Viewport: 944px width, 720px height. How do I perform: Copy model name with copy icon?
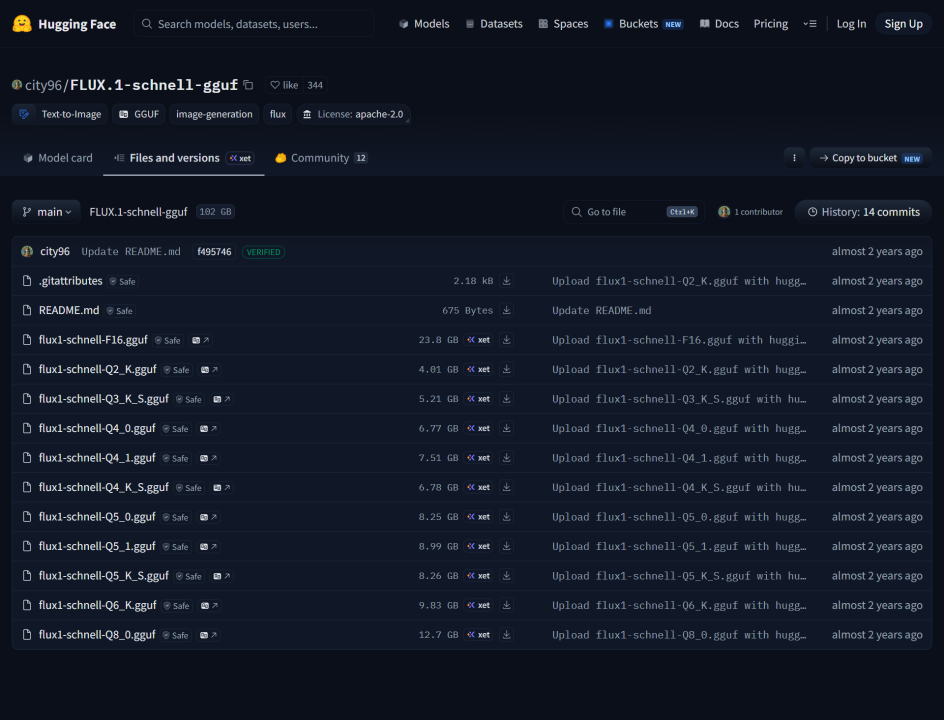pyautogui.click(x=248, y=85)
